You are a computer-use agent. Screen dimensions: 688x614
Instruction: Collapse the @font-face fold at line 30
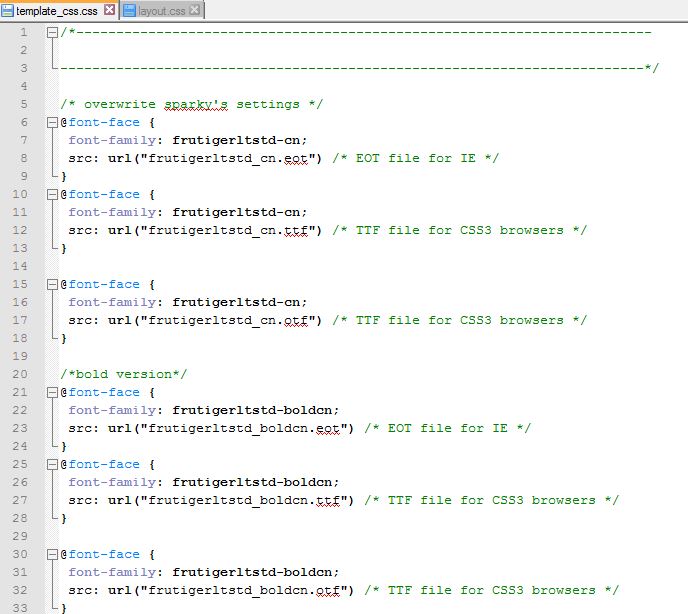[52, 554]
